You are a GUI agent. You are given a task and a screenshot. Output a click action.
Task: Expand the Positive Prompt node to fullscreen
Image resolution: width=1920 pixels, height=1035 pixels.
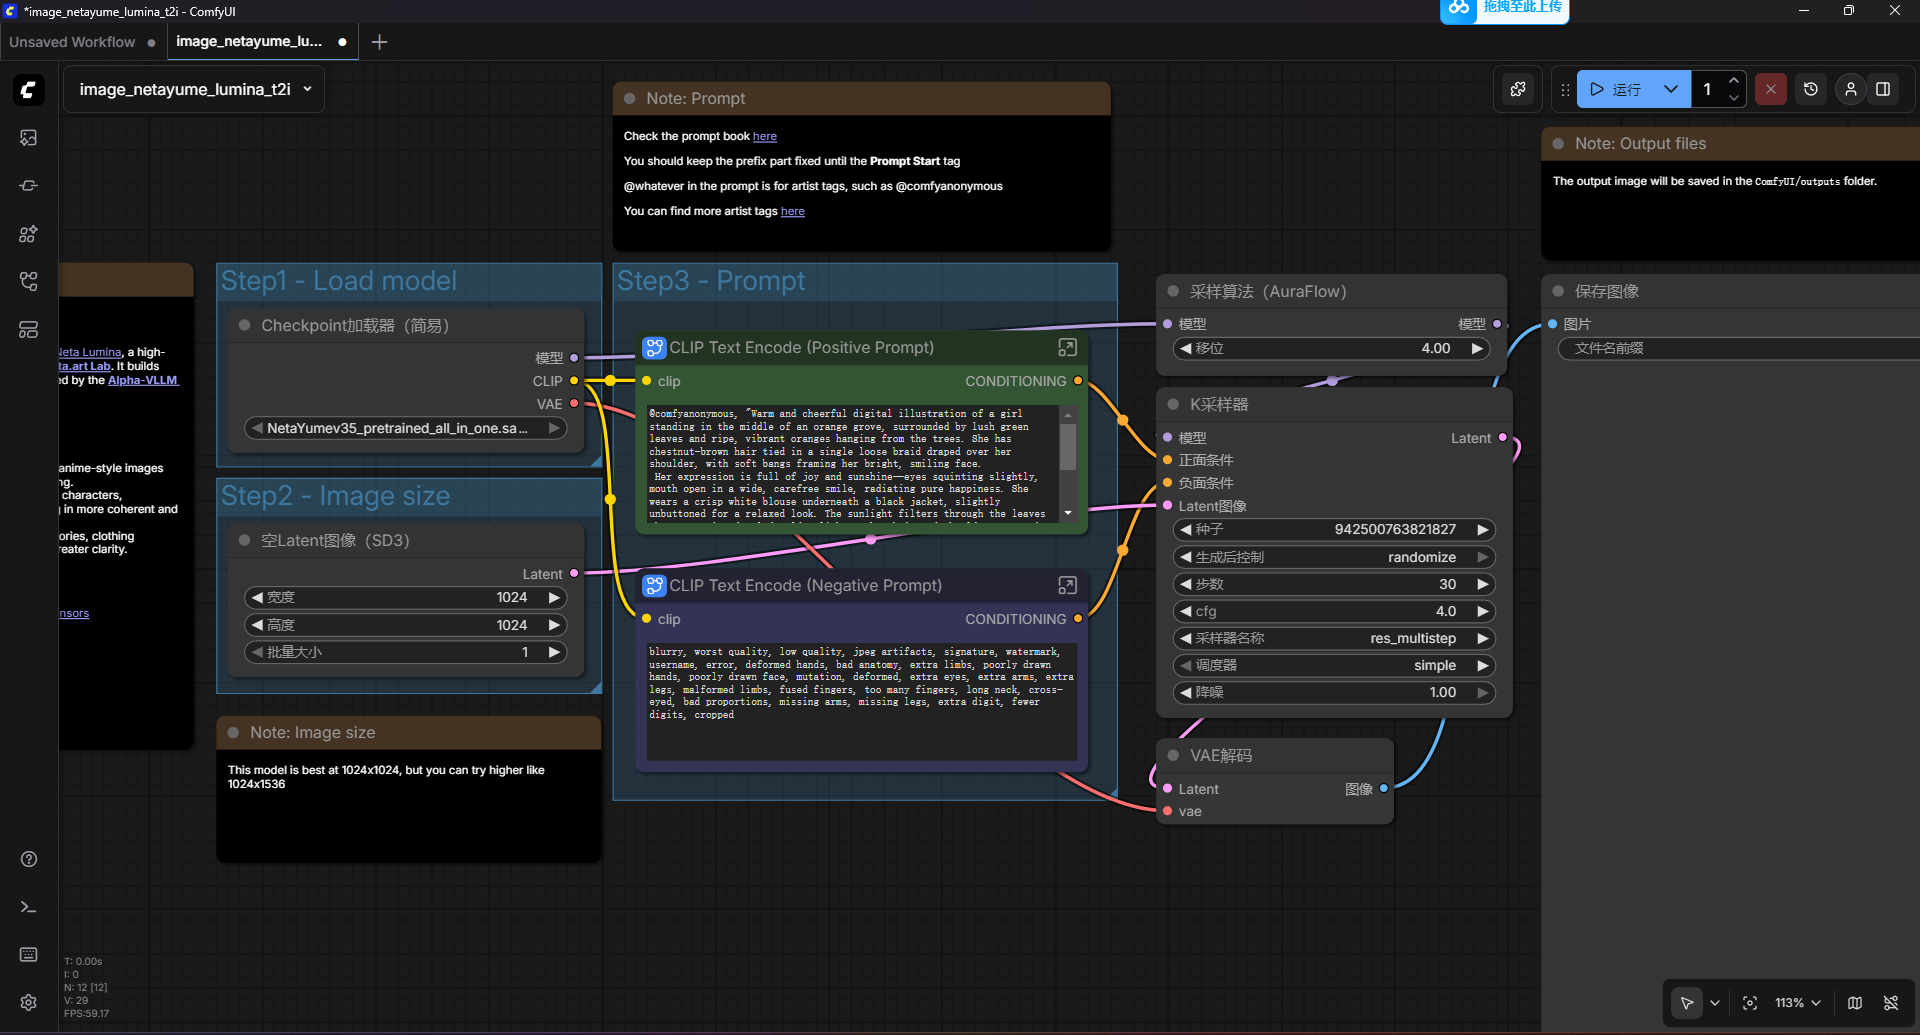(x=1067, y=347)
